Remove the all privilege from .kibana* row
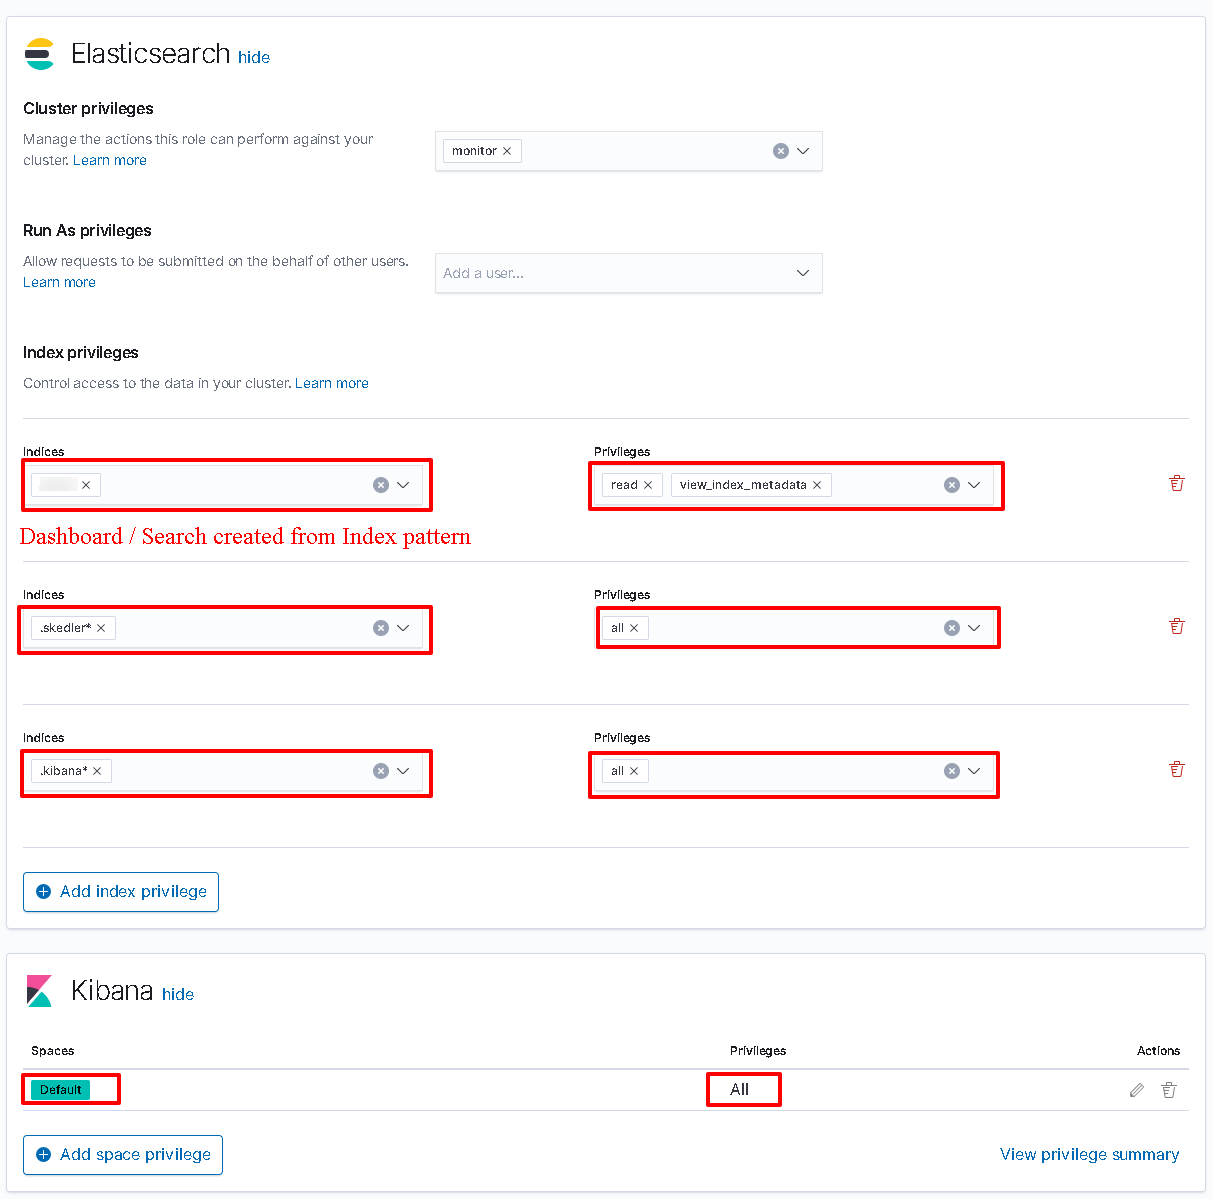Image resolution: width=1213 pixels, height=1199 pixels. [634, 771]
